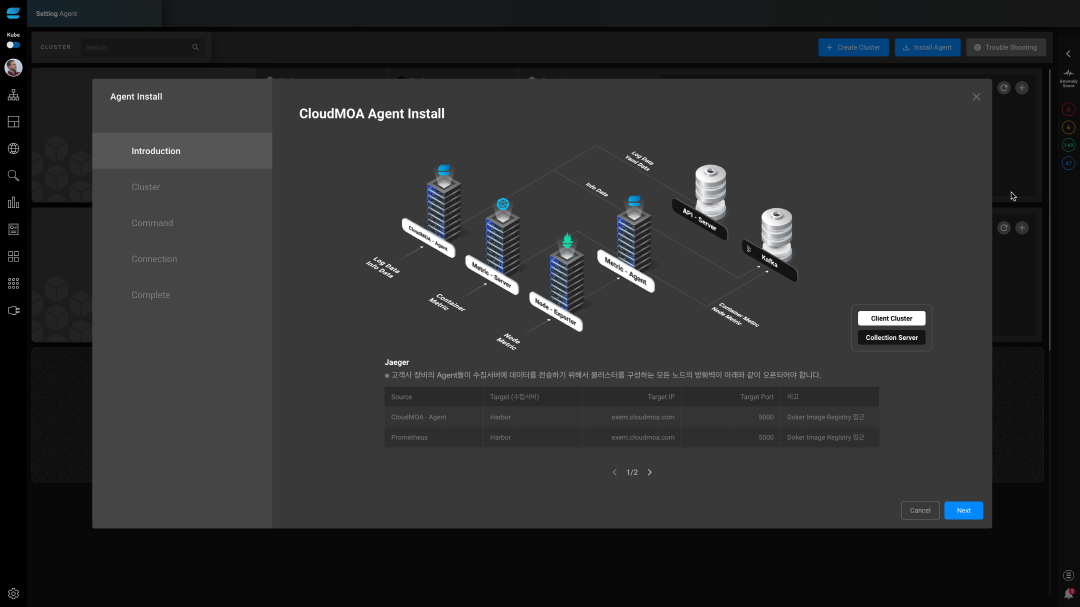1080x607 pixels.
Task: Click the plus icon on first cluster card
Action: (1022, 88)
